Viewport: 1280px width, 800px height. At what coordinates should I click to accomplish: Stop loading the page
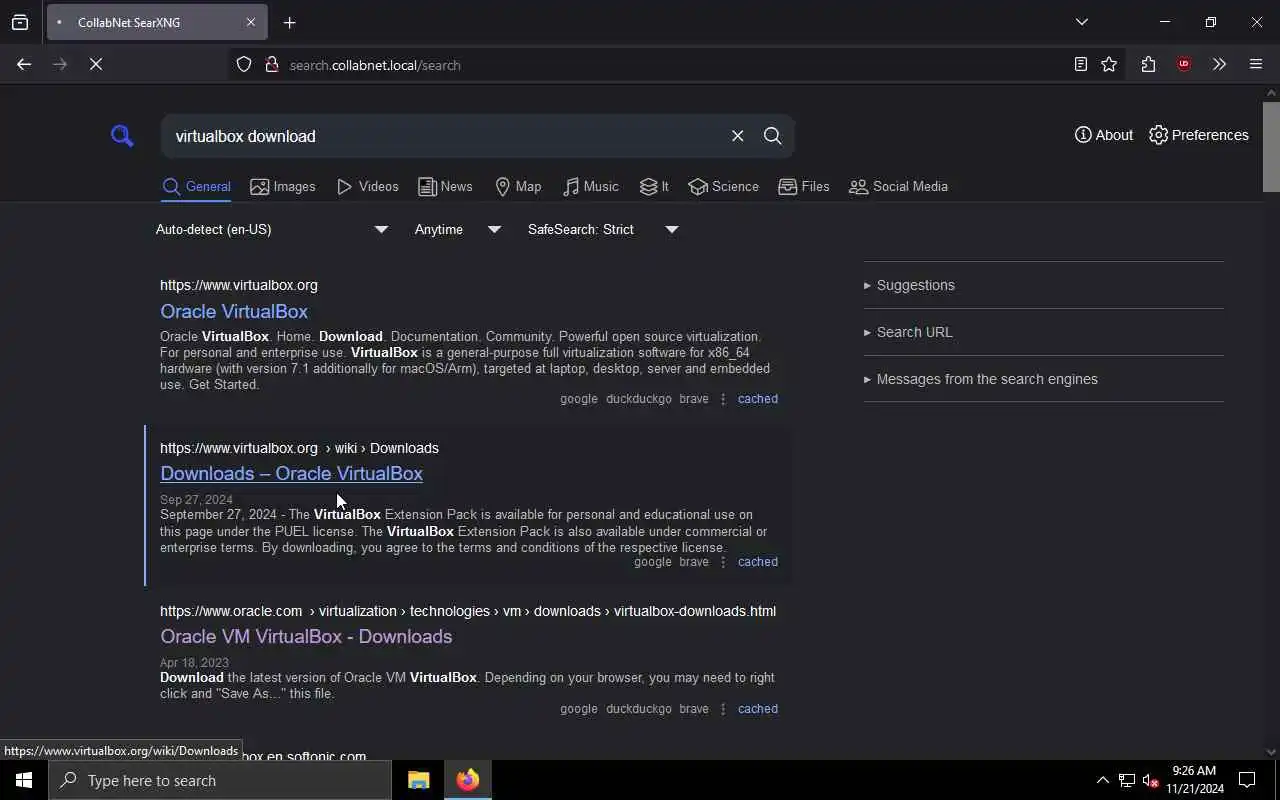point(96,64)
